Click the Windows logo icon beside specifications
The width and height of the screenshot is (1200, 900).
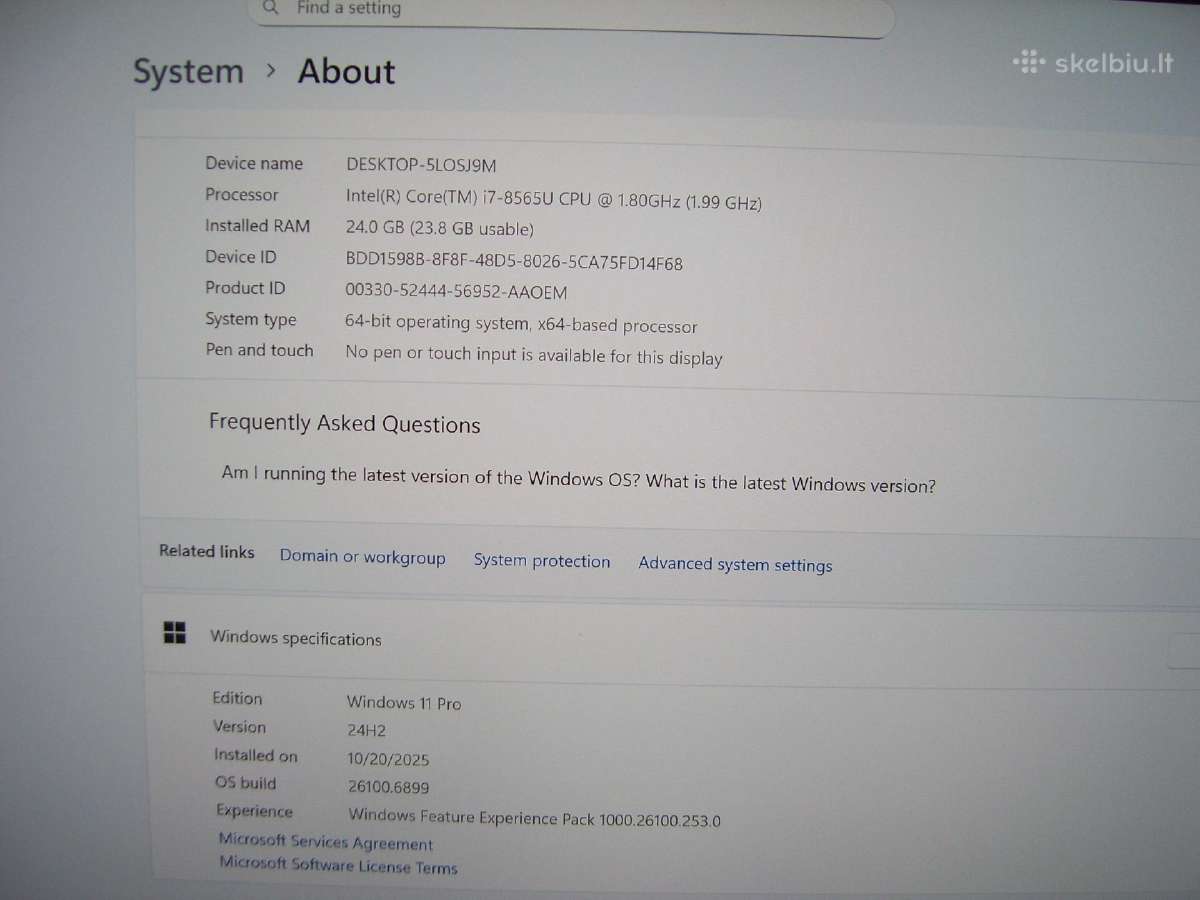tap(175, 632)
